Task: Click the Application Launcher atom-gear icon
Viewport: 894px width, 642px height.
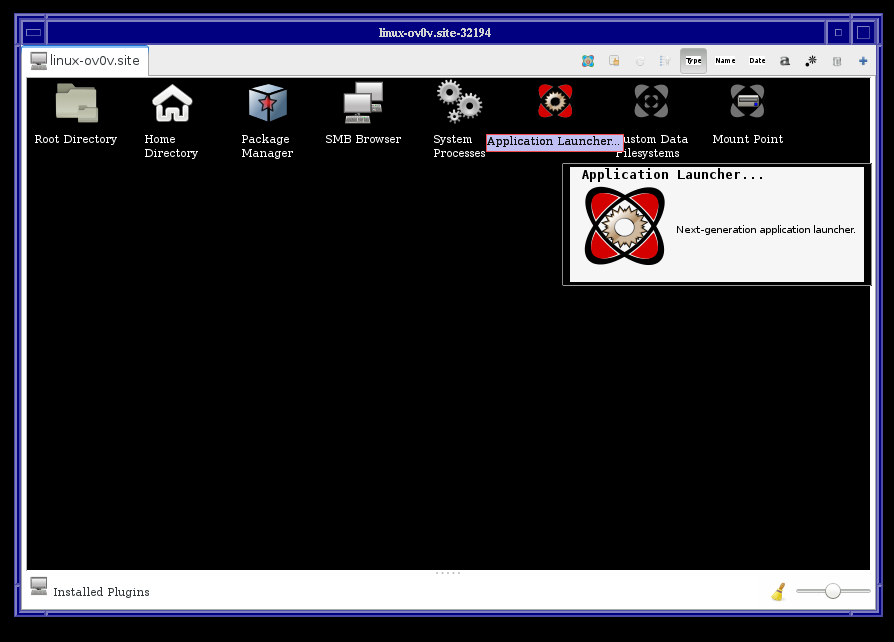Action: [x=555, y=101]
